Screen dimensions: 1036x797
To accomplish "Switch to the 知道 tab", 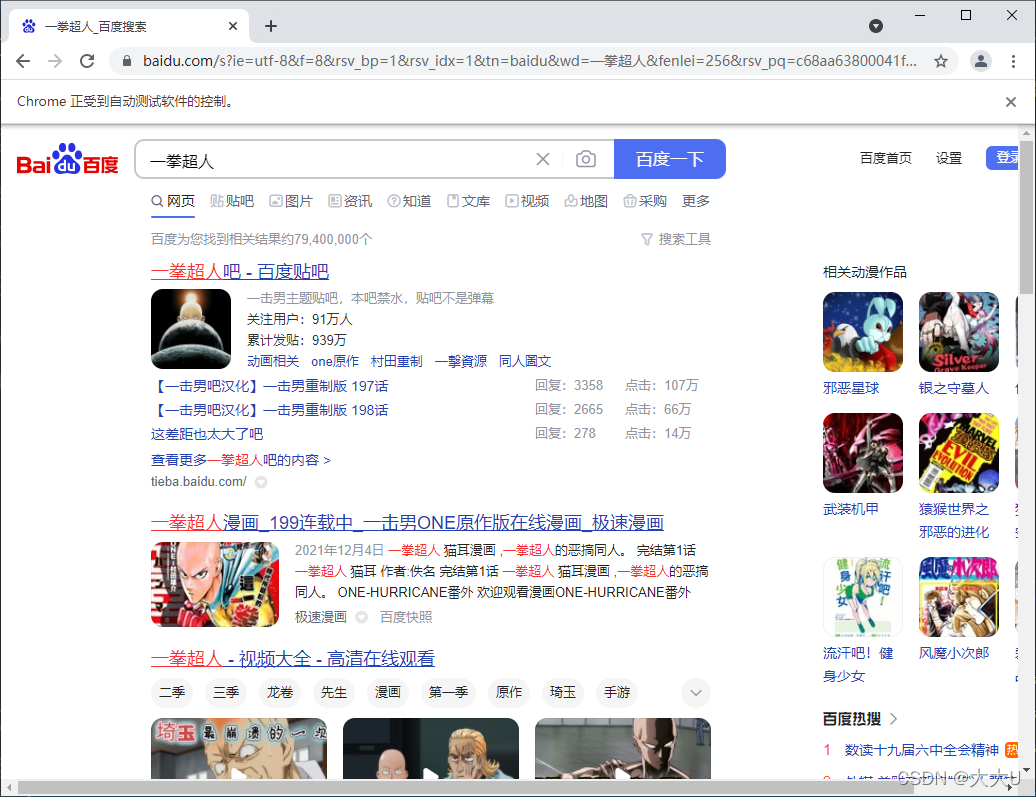I will (x=409, y=201).
